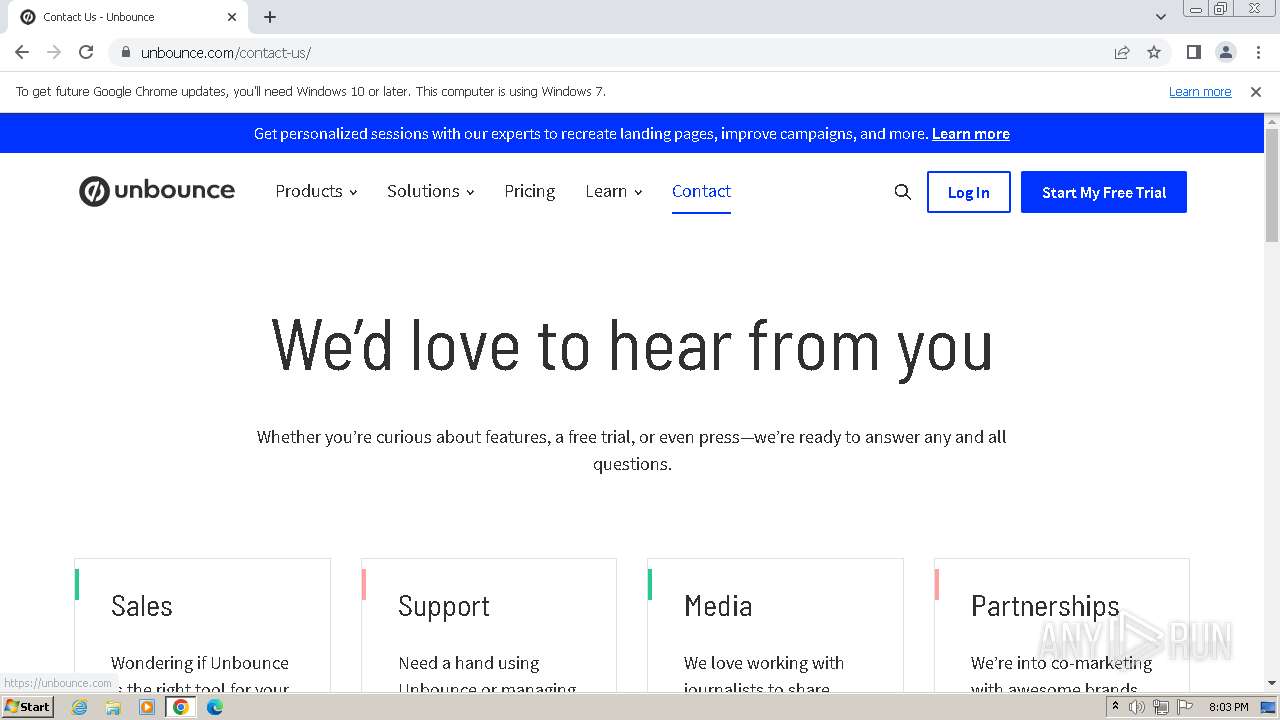Click the browser forward arrow

click(54, 52)
